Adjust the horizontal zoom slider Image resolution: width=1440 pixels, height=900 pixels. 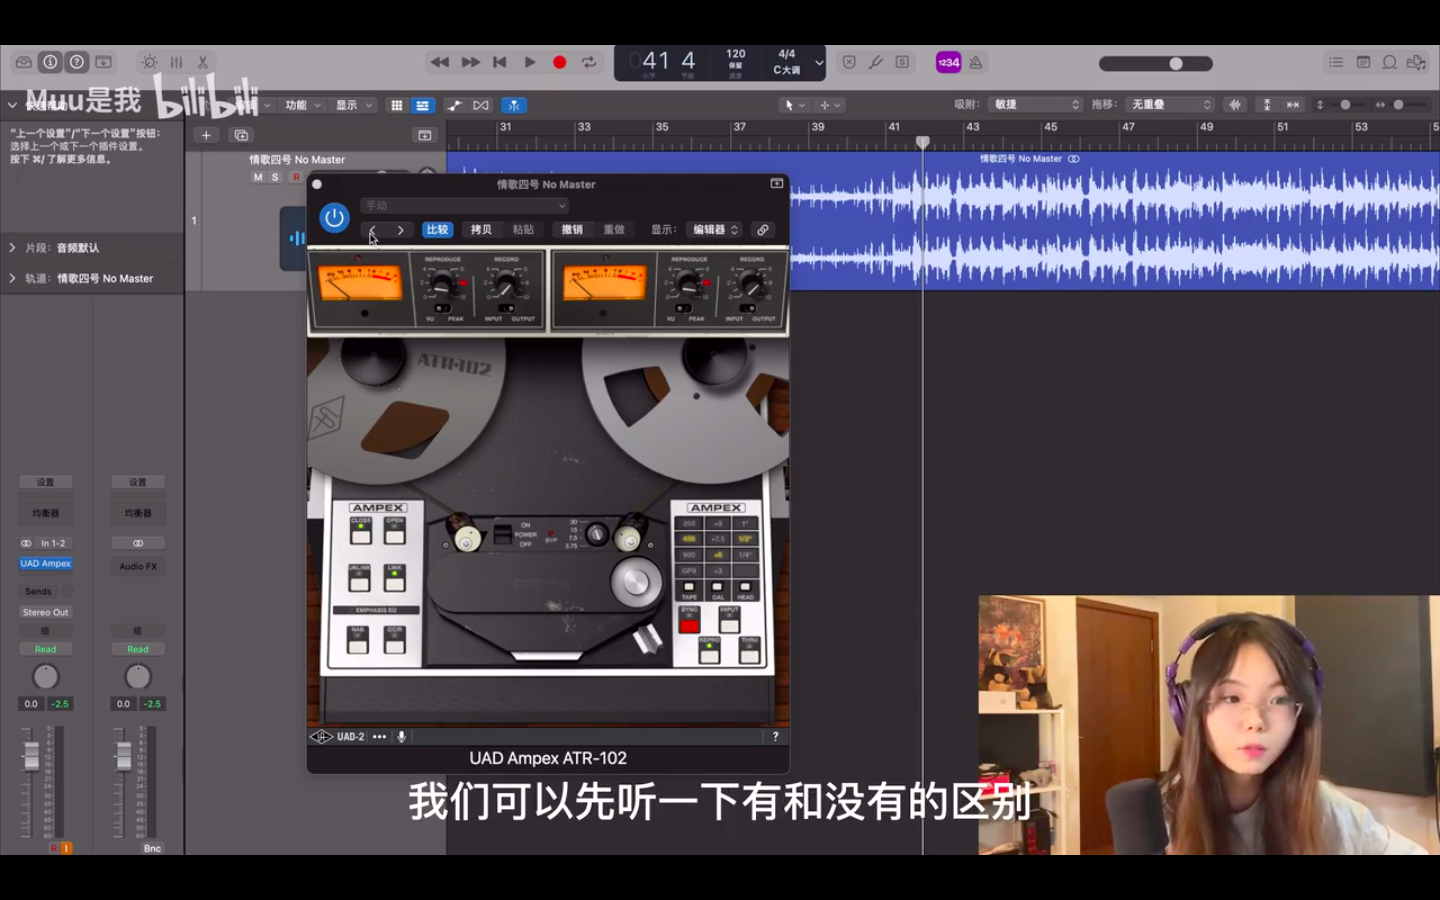coord(1400,105)
